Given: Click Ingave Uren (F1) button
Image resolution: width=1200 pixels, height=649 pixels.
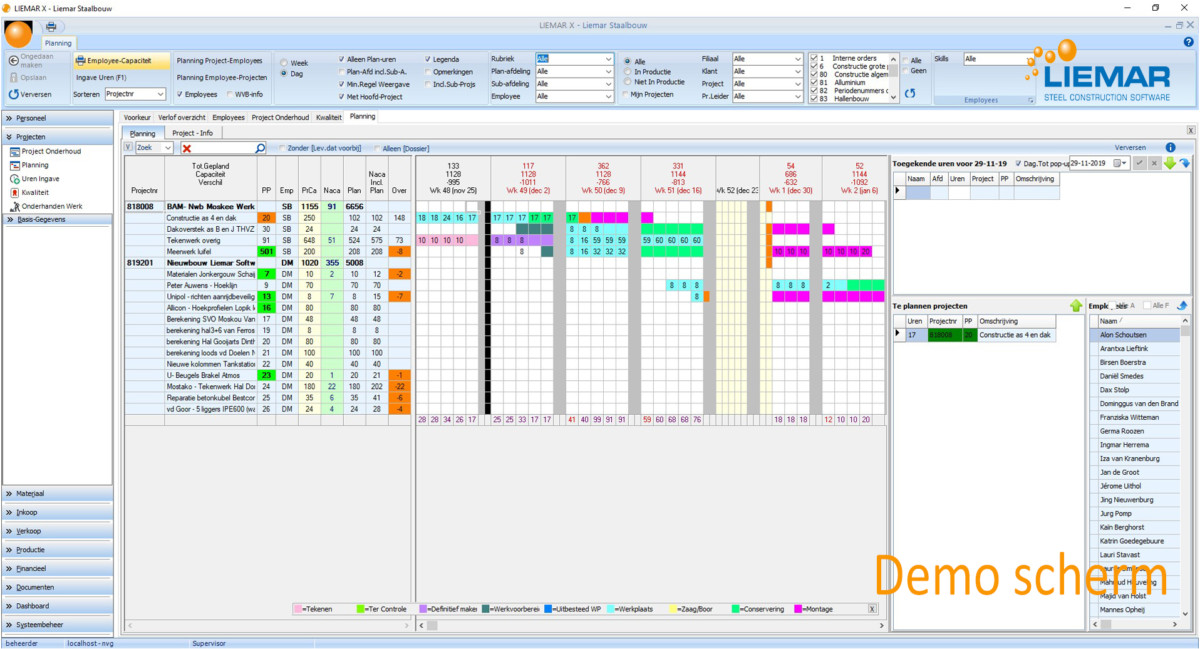Looking at the screenshot, I should 102,77.
